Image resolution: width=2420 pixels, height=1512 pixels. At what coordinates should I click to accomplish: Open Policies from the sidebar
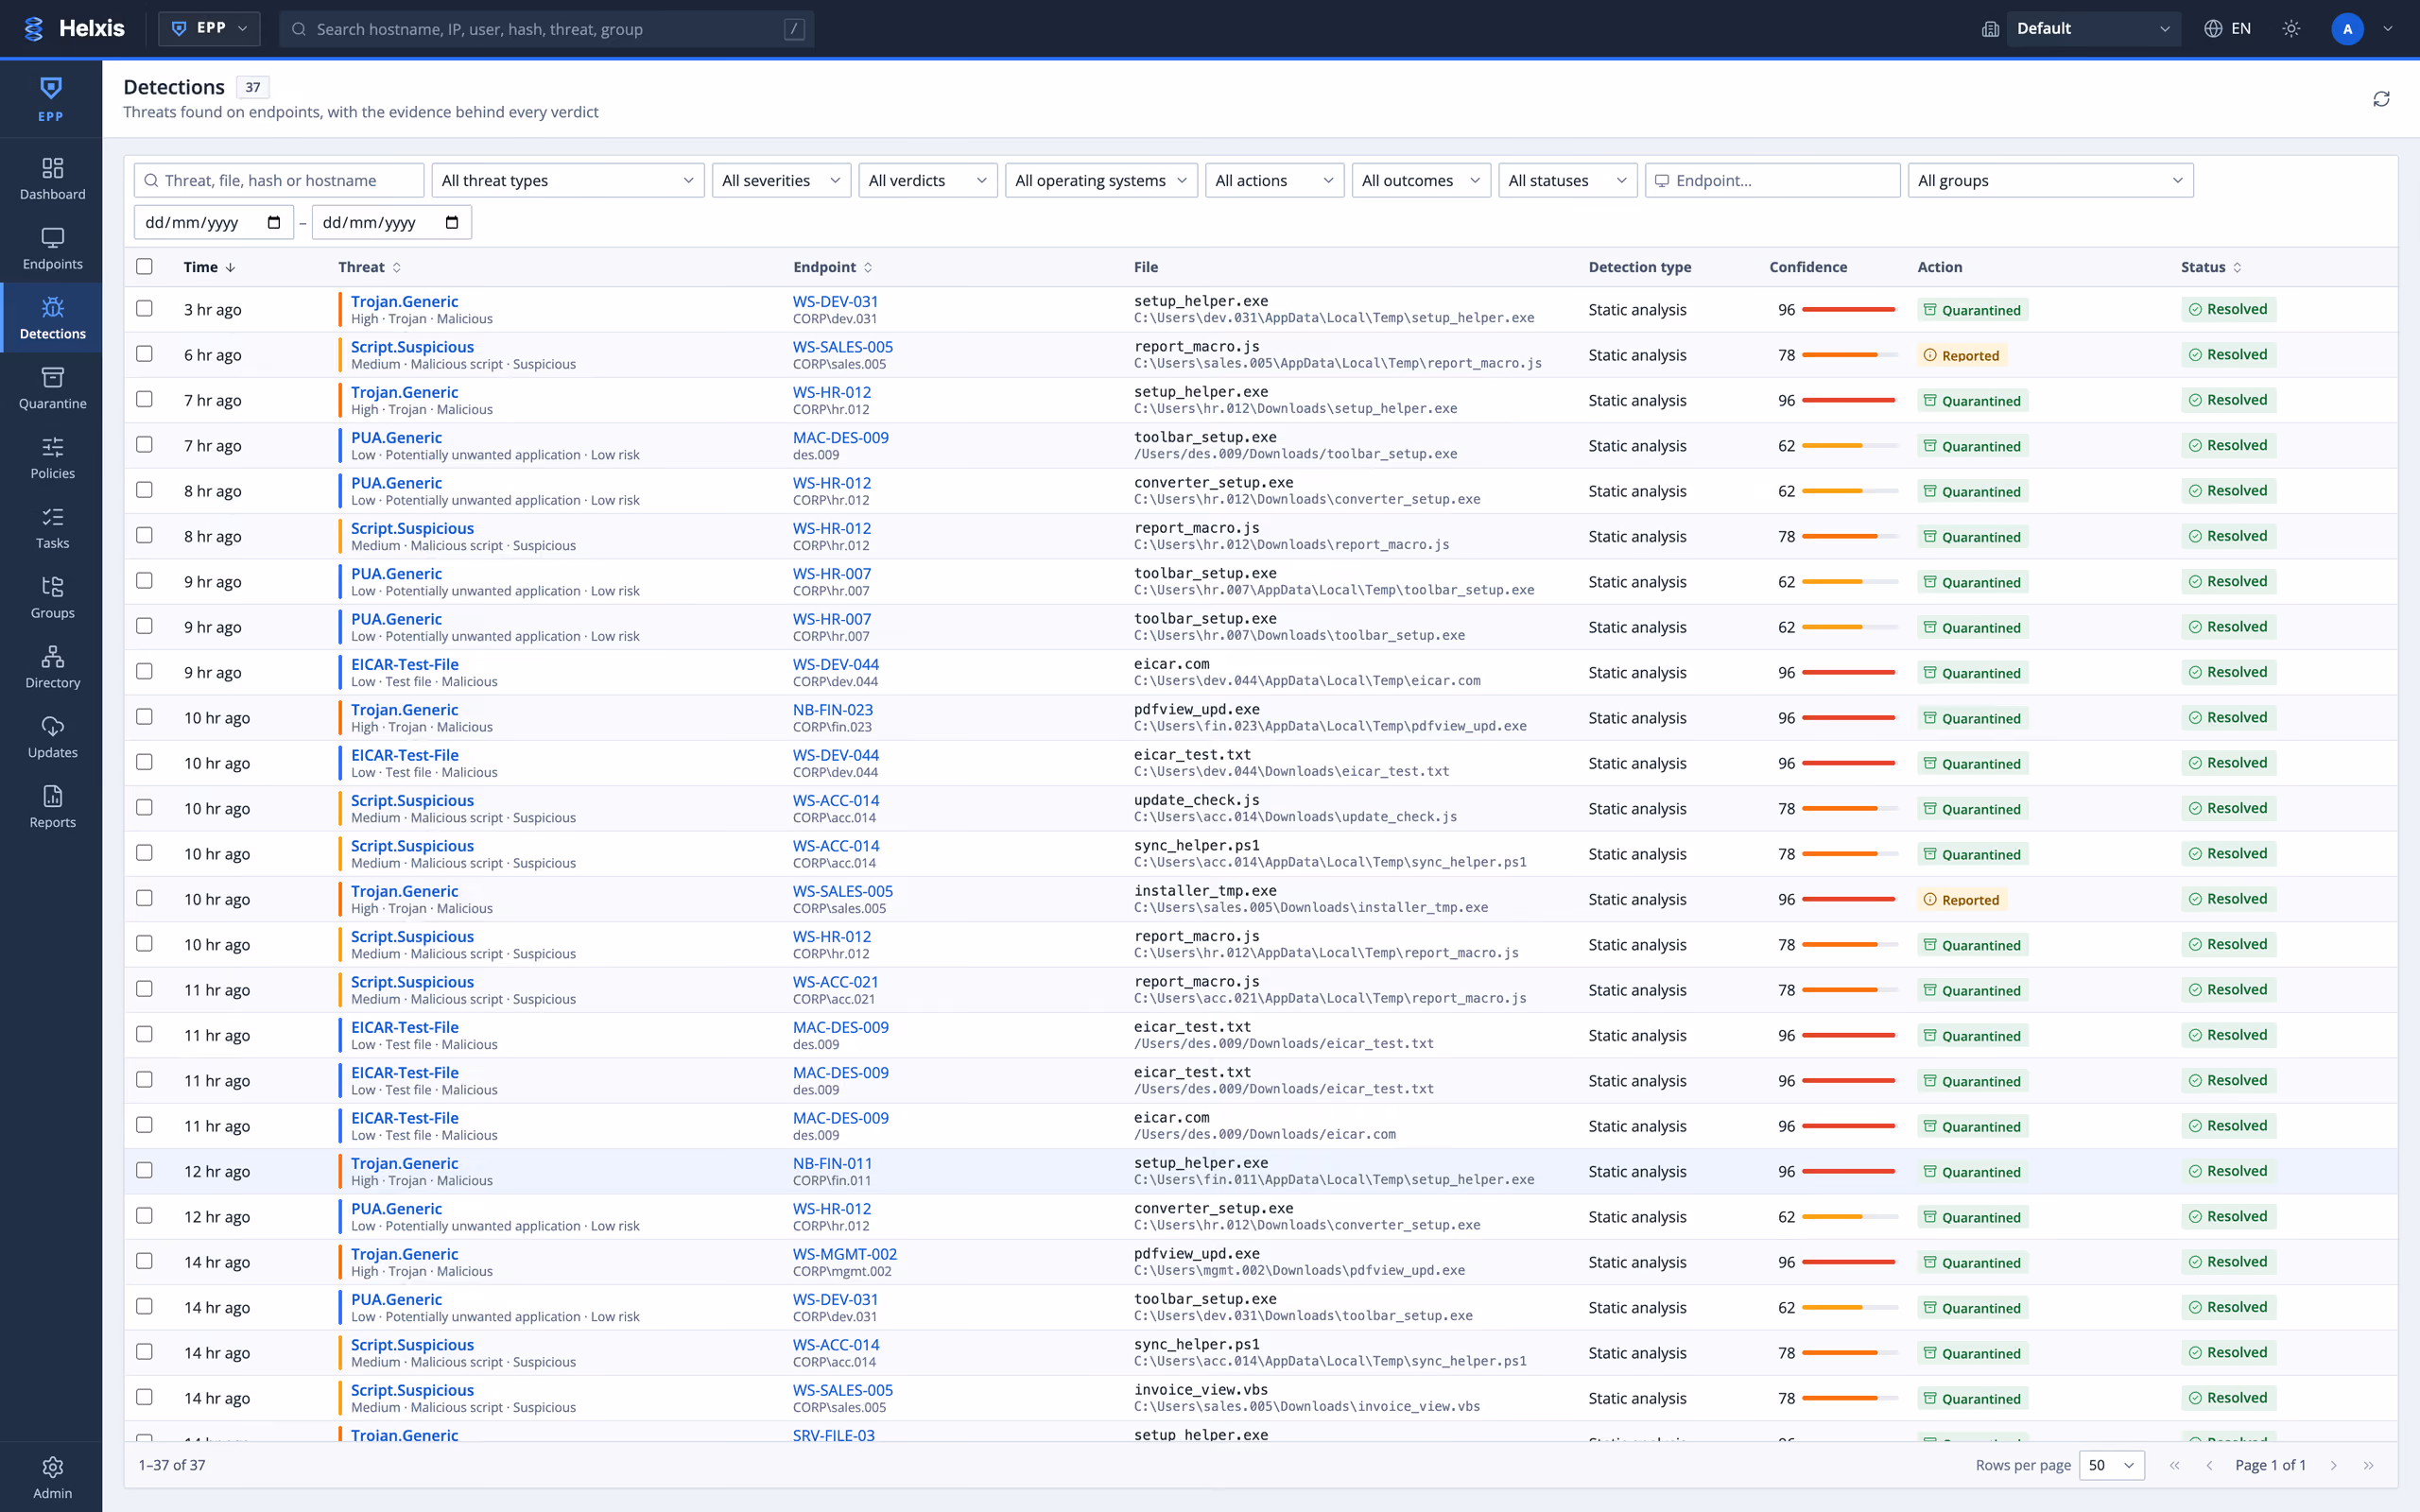pos(52,459)
